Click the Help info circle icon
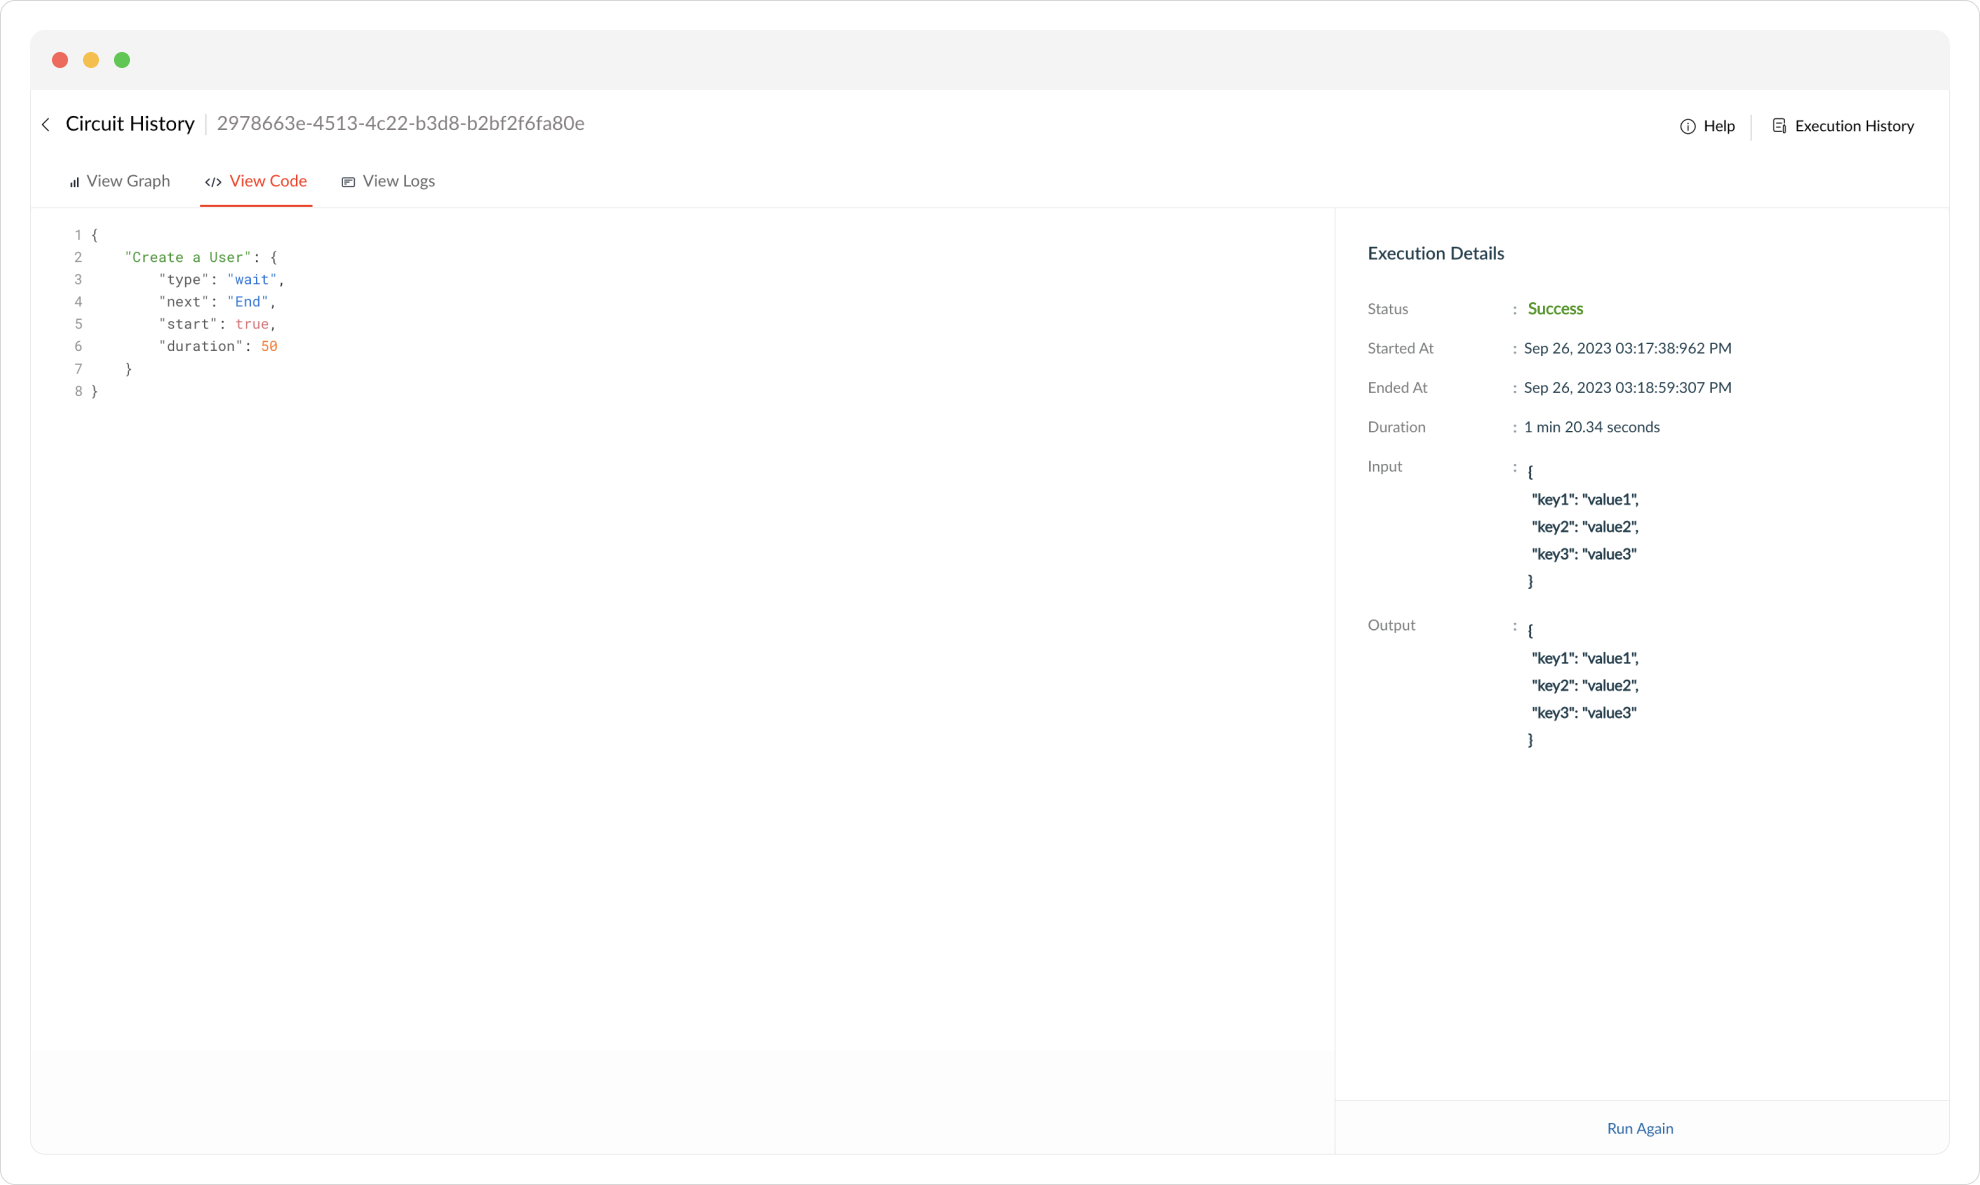 (1688, 126)
